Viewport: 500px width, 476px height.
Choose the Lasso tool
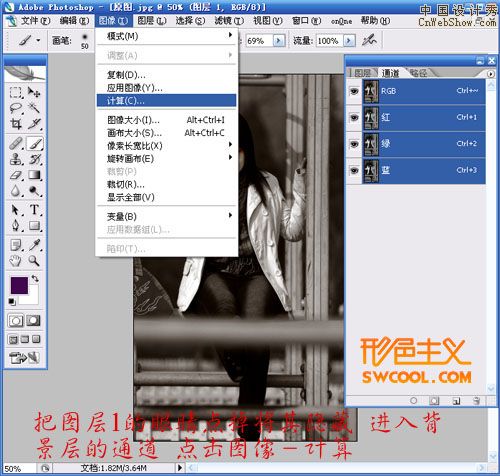point(16,108)
